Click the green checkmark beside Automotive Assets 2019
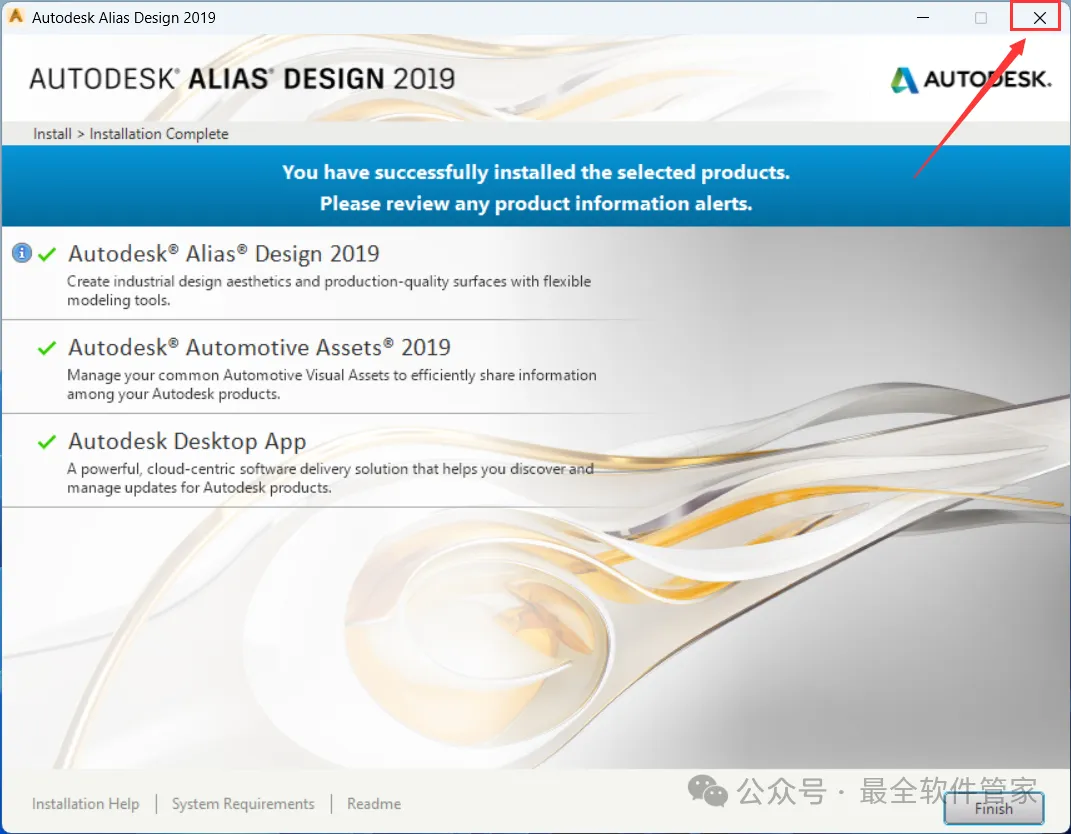 pyautogui.click(x=47, y=348)
